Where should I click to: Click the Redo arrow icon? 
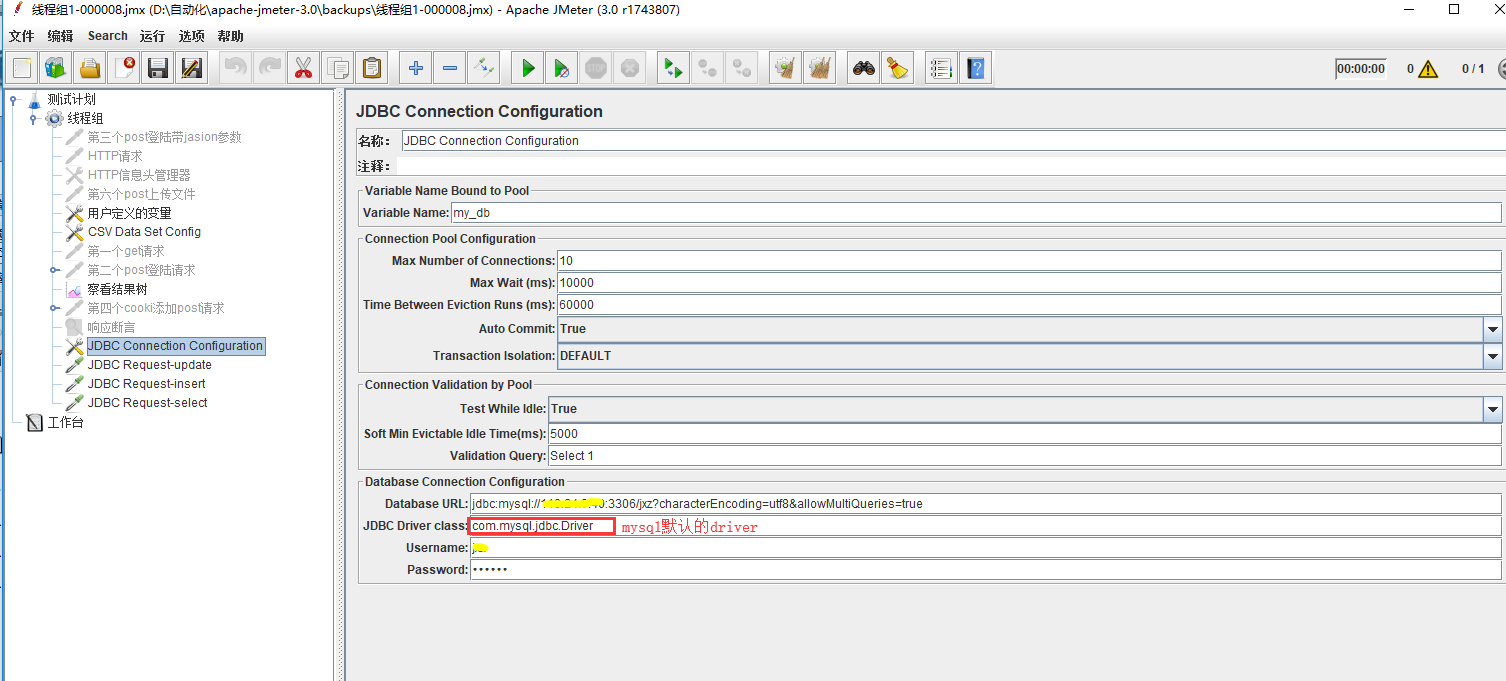click(x=270, y=68)
